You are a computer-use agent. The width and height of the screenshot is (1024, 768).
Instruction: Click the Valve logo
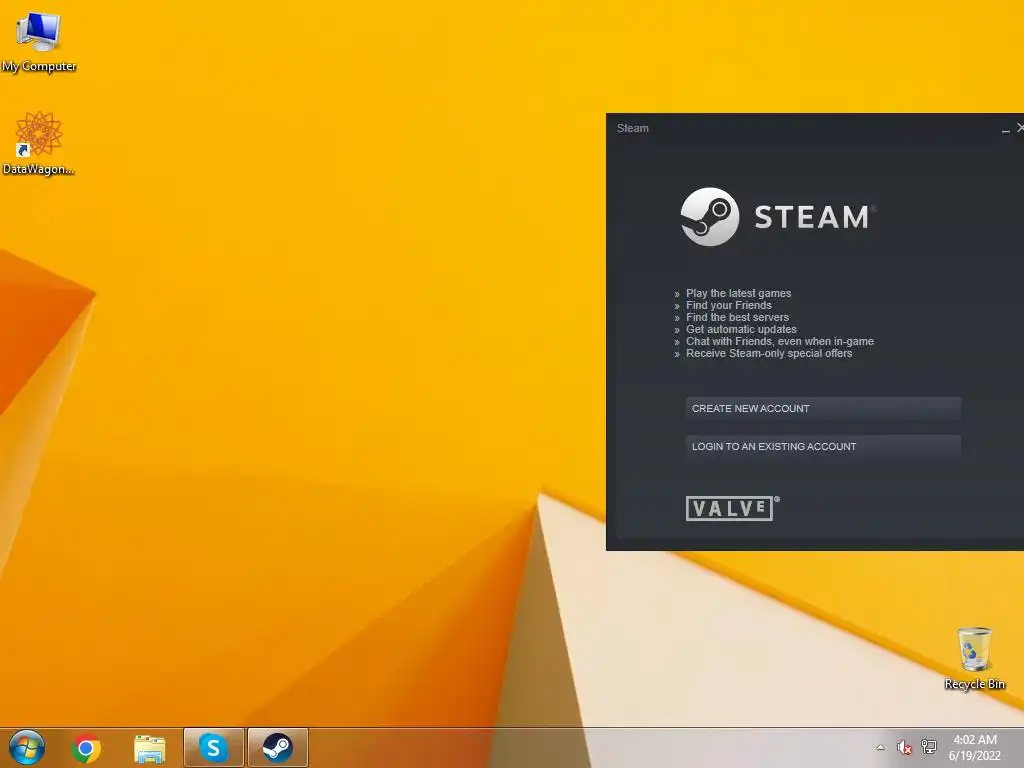click(732, 508)
